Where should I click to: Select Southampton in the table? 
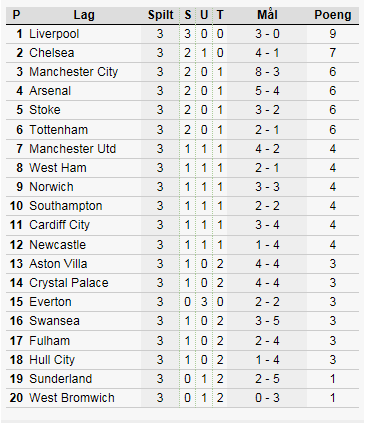click(66, 206)
